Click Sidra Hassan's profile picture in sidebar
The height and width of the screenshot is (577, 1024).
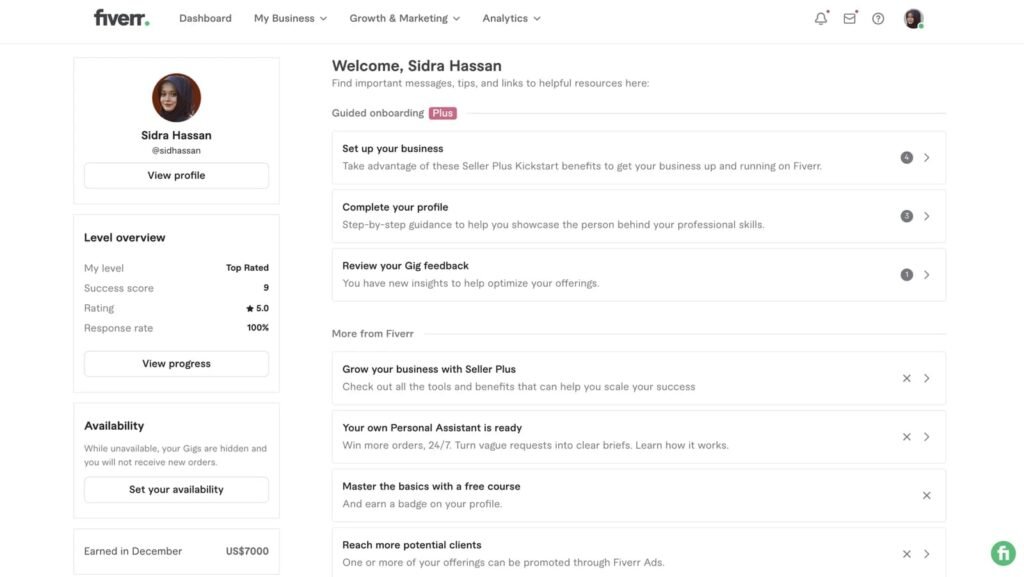176,98
